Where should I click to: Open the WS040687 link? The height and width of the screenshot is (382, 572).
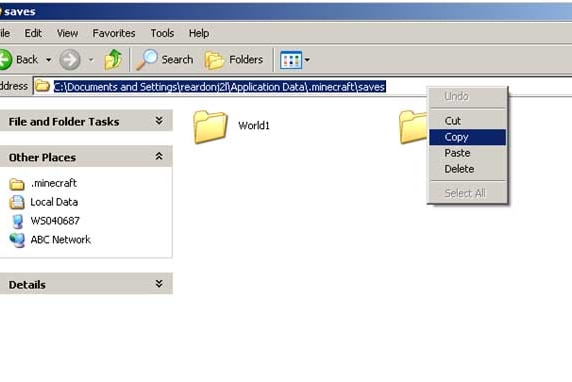pos(55,221)
